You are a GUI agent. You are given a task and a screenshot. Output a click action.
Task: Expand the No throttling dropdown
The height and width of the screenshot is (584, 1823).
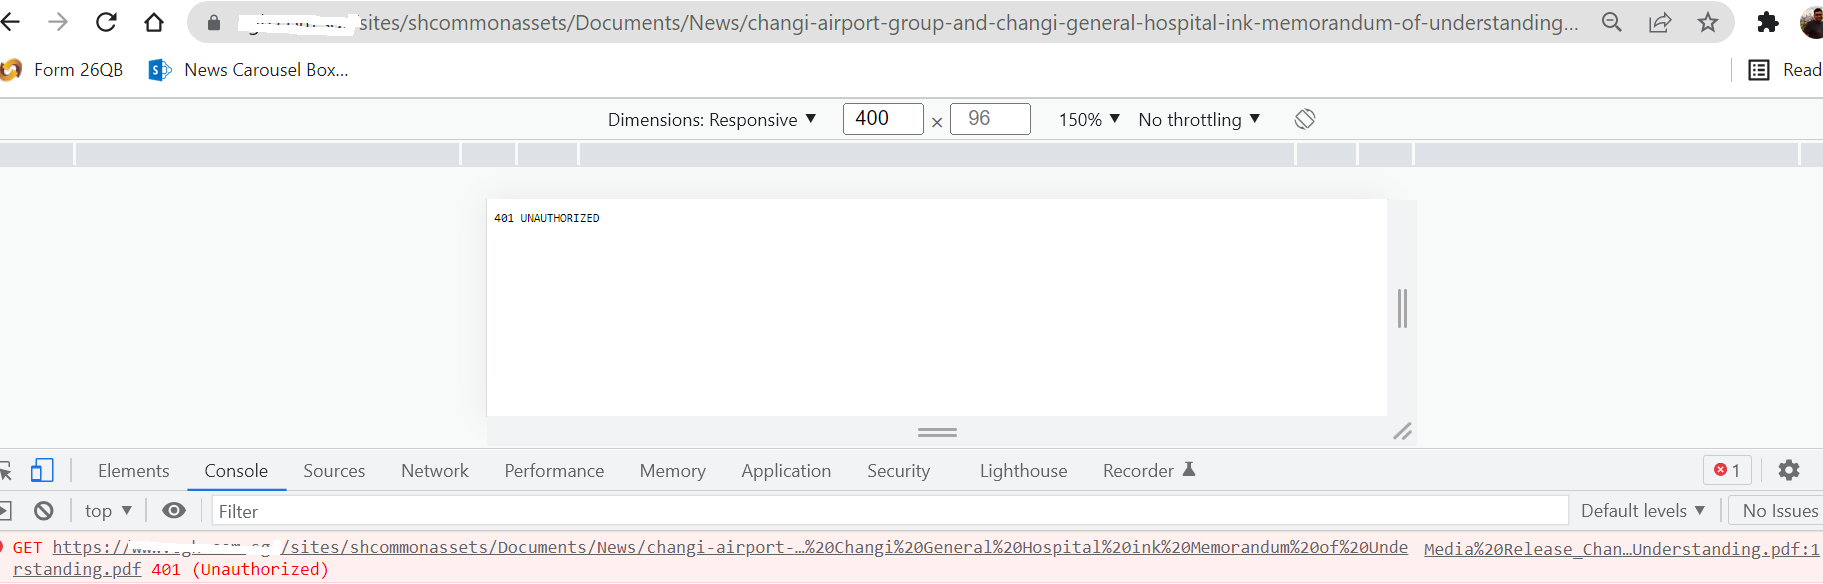(1199, 119)
